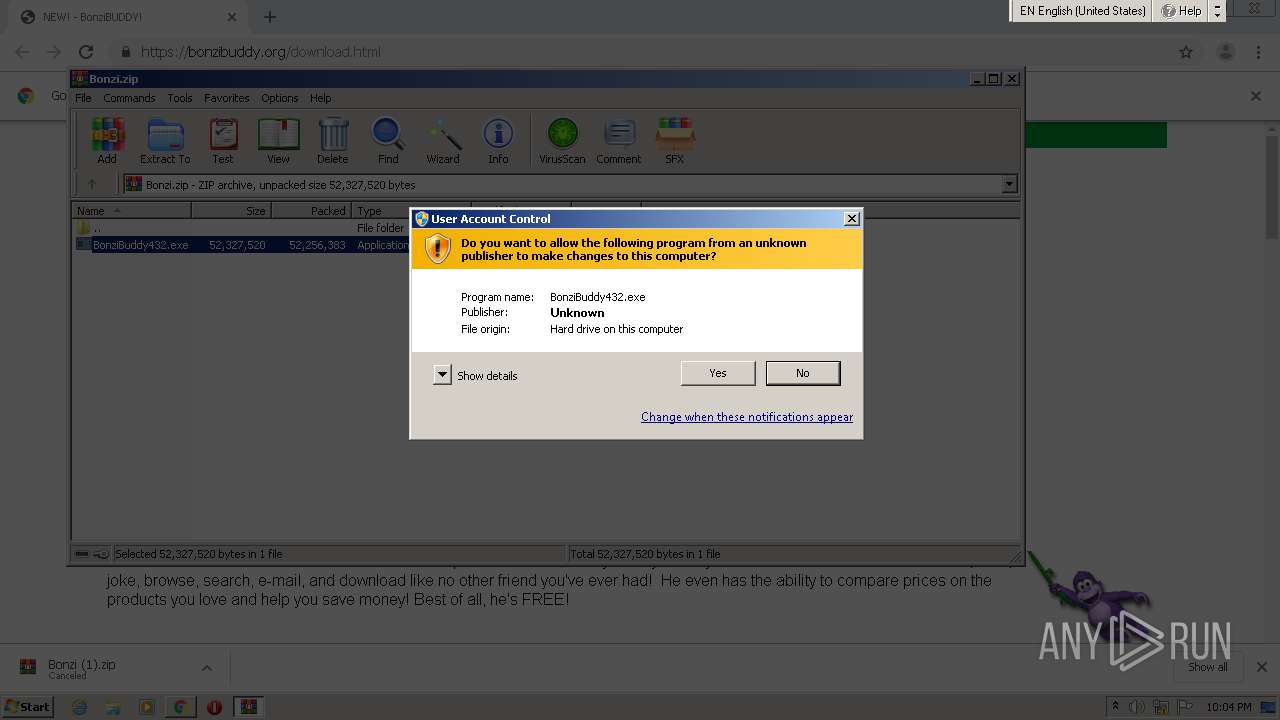Dismiss the Chrome infobar with X
Viewport: 1280px width, 720px height.
[x=1256, y=96]
